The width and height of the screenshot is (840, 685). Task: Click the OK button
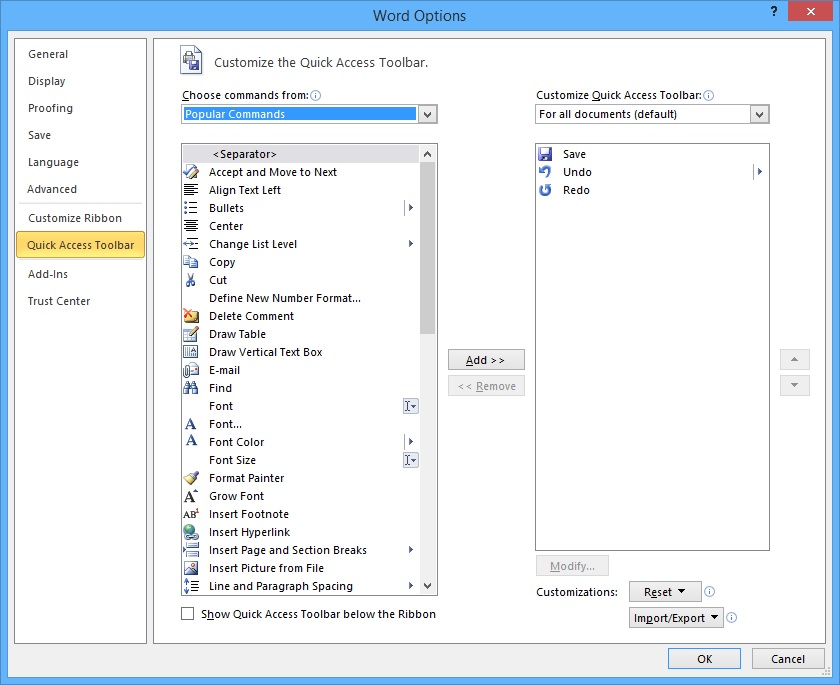tap(704, 658)
